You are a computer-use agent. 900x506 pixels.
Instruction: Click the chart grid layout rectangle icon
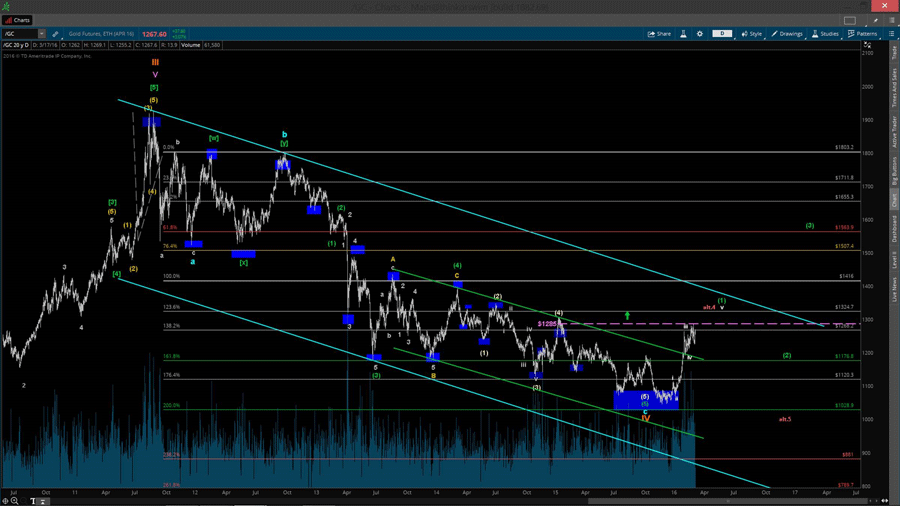(850, 20)
